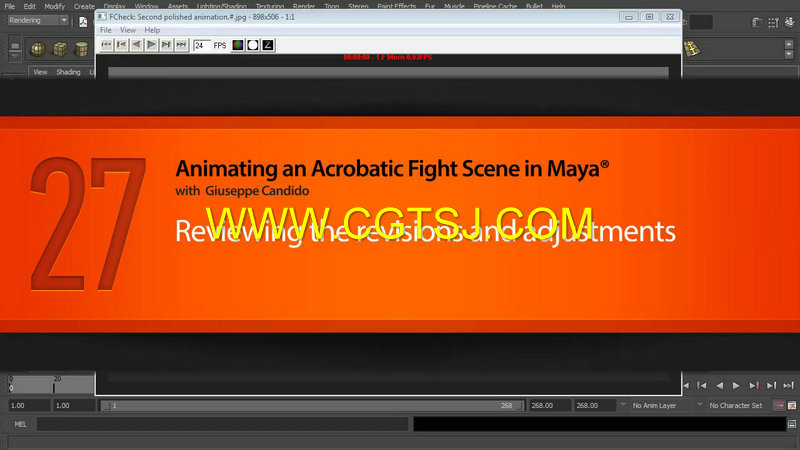Play animation backward in FCheck
800x450 pixels.
(136, 45)
